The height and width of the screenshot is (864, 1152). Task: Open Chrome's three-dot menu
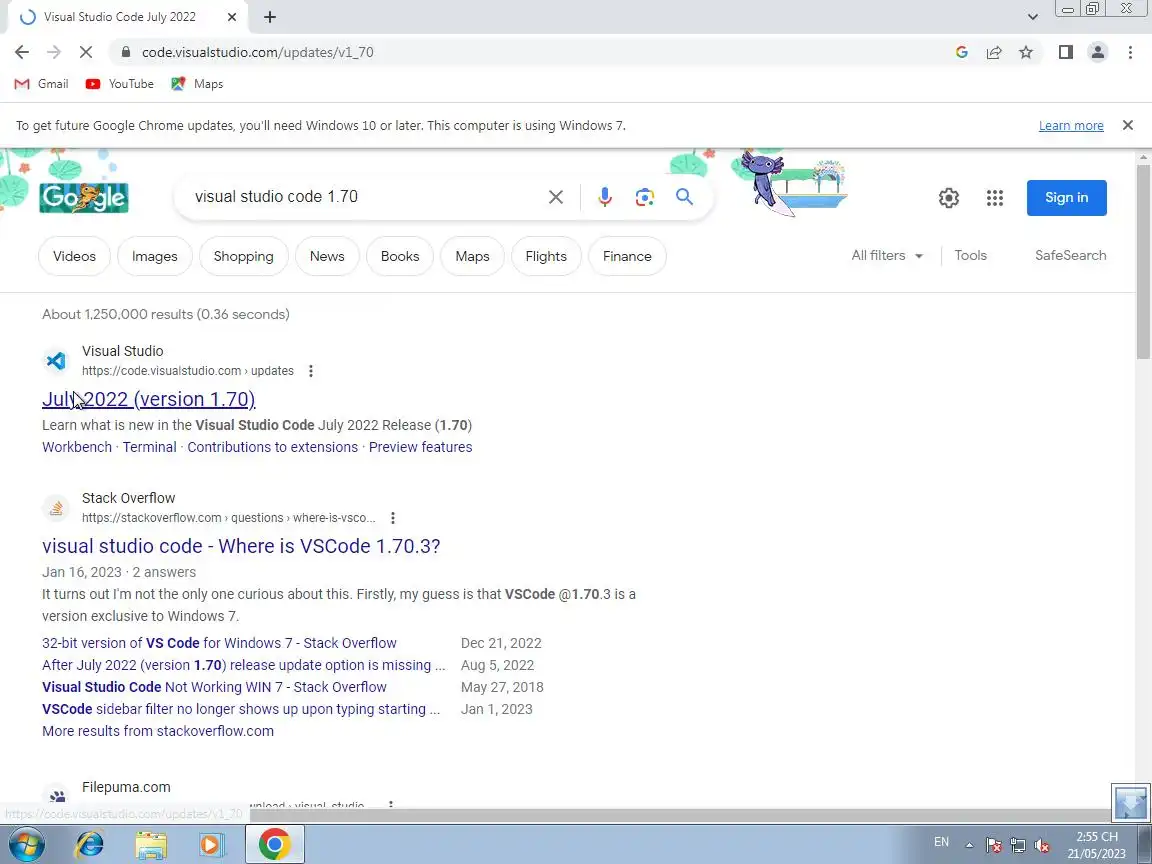point(1130,52)
